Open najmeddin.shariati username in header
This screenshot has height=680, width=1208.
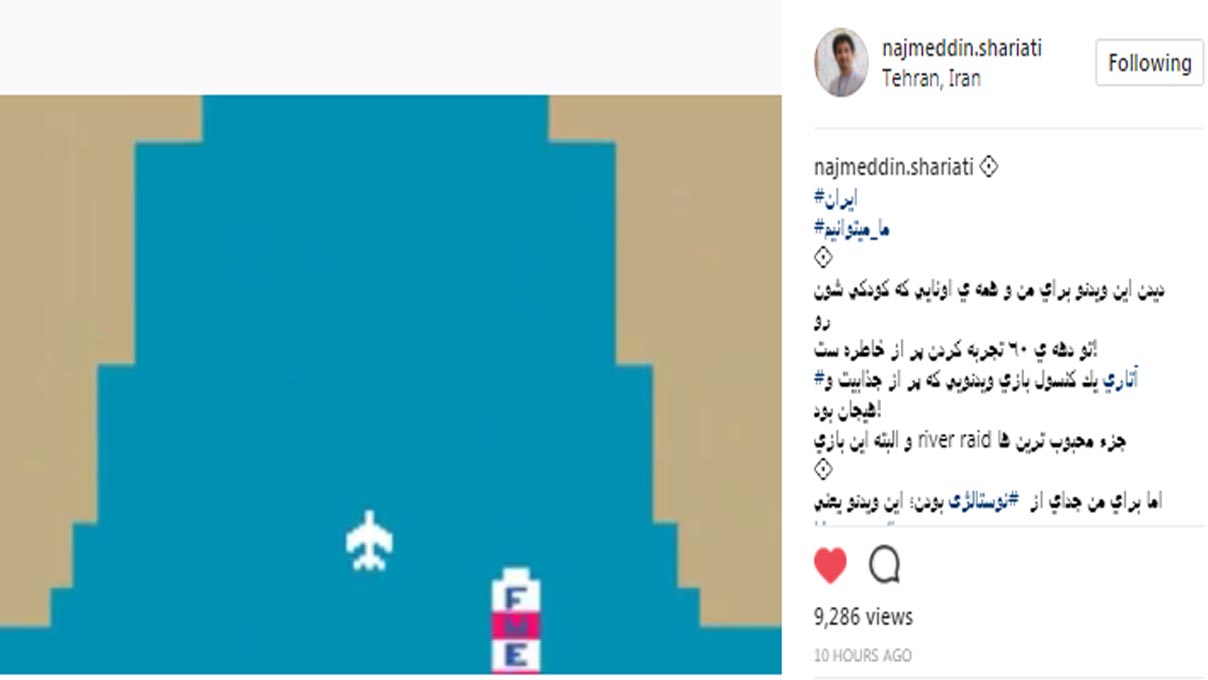[962, 48]
